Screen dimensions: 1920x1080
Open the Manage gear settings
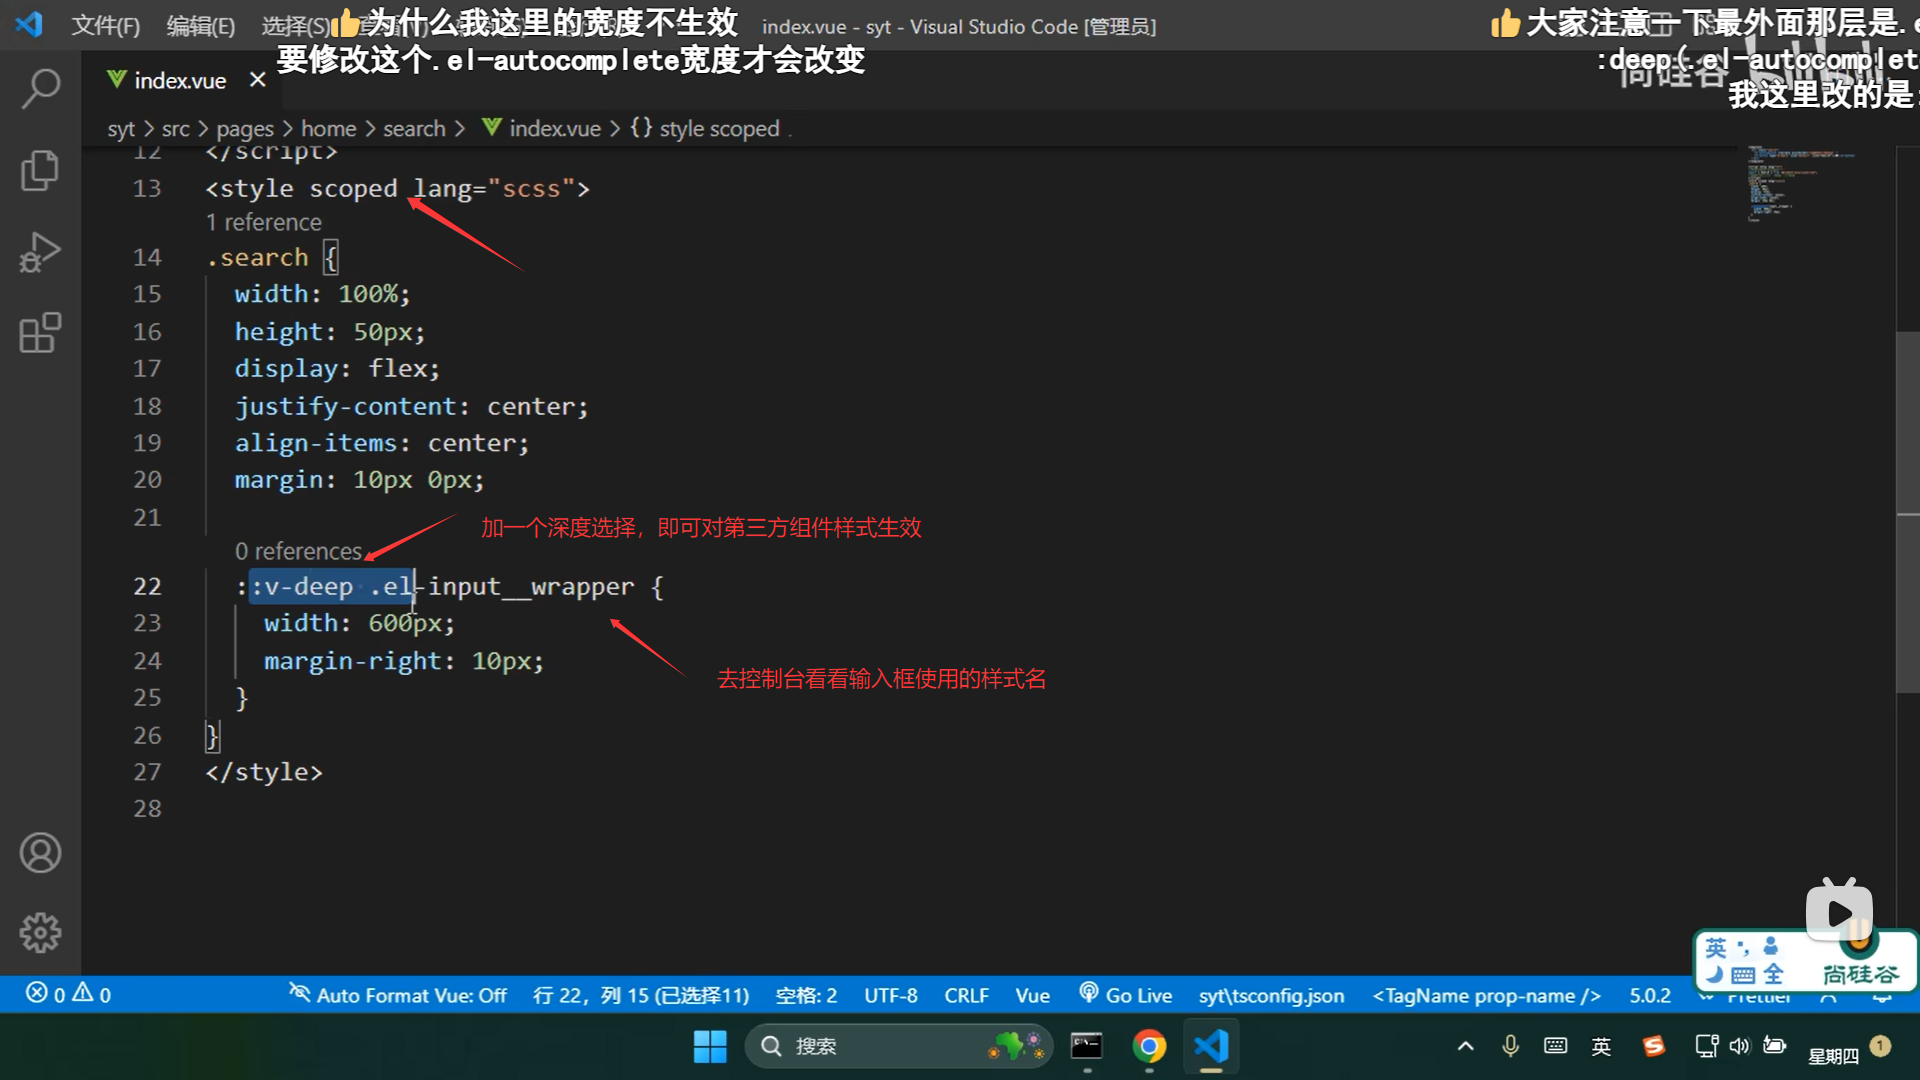point(40,933)
